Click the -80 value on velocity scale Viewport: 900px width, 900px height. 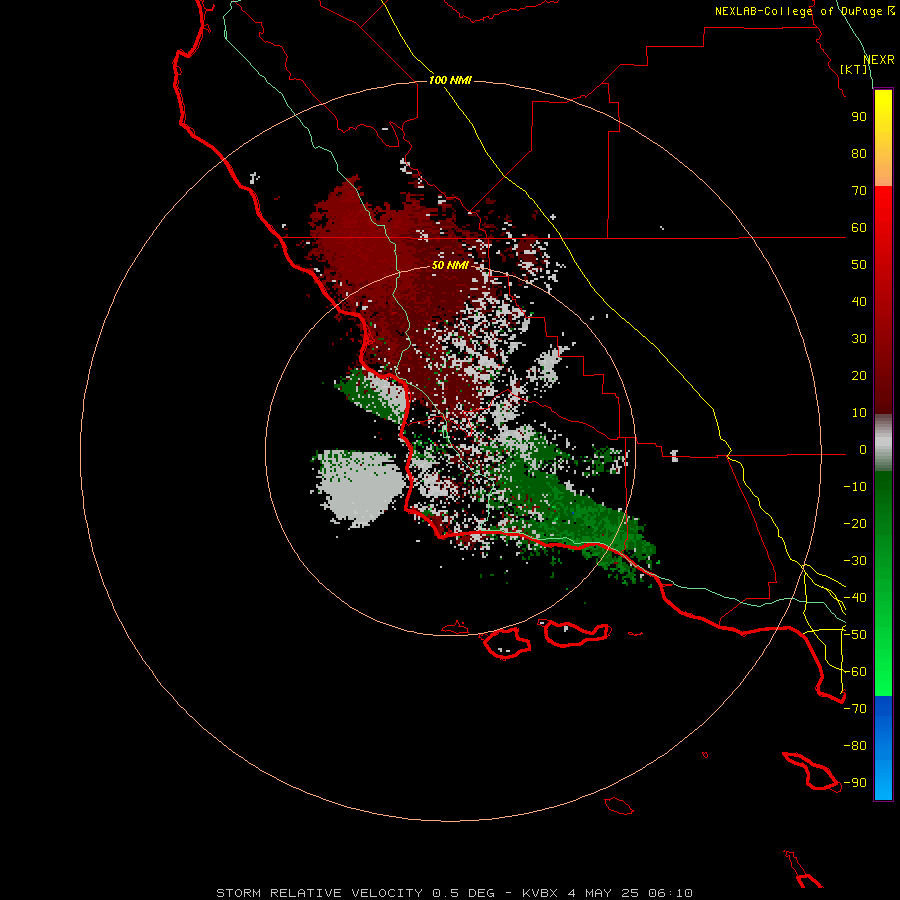coord(855,746)
